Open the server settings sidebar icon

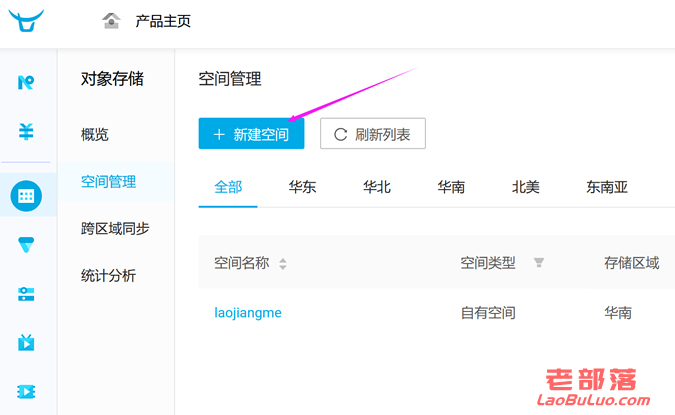click(x=26, y=294)
